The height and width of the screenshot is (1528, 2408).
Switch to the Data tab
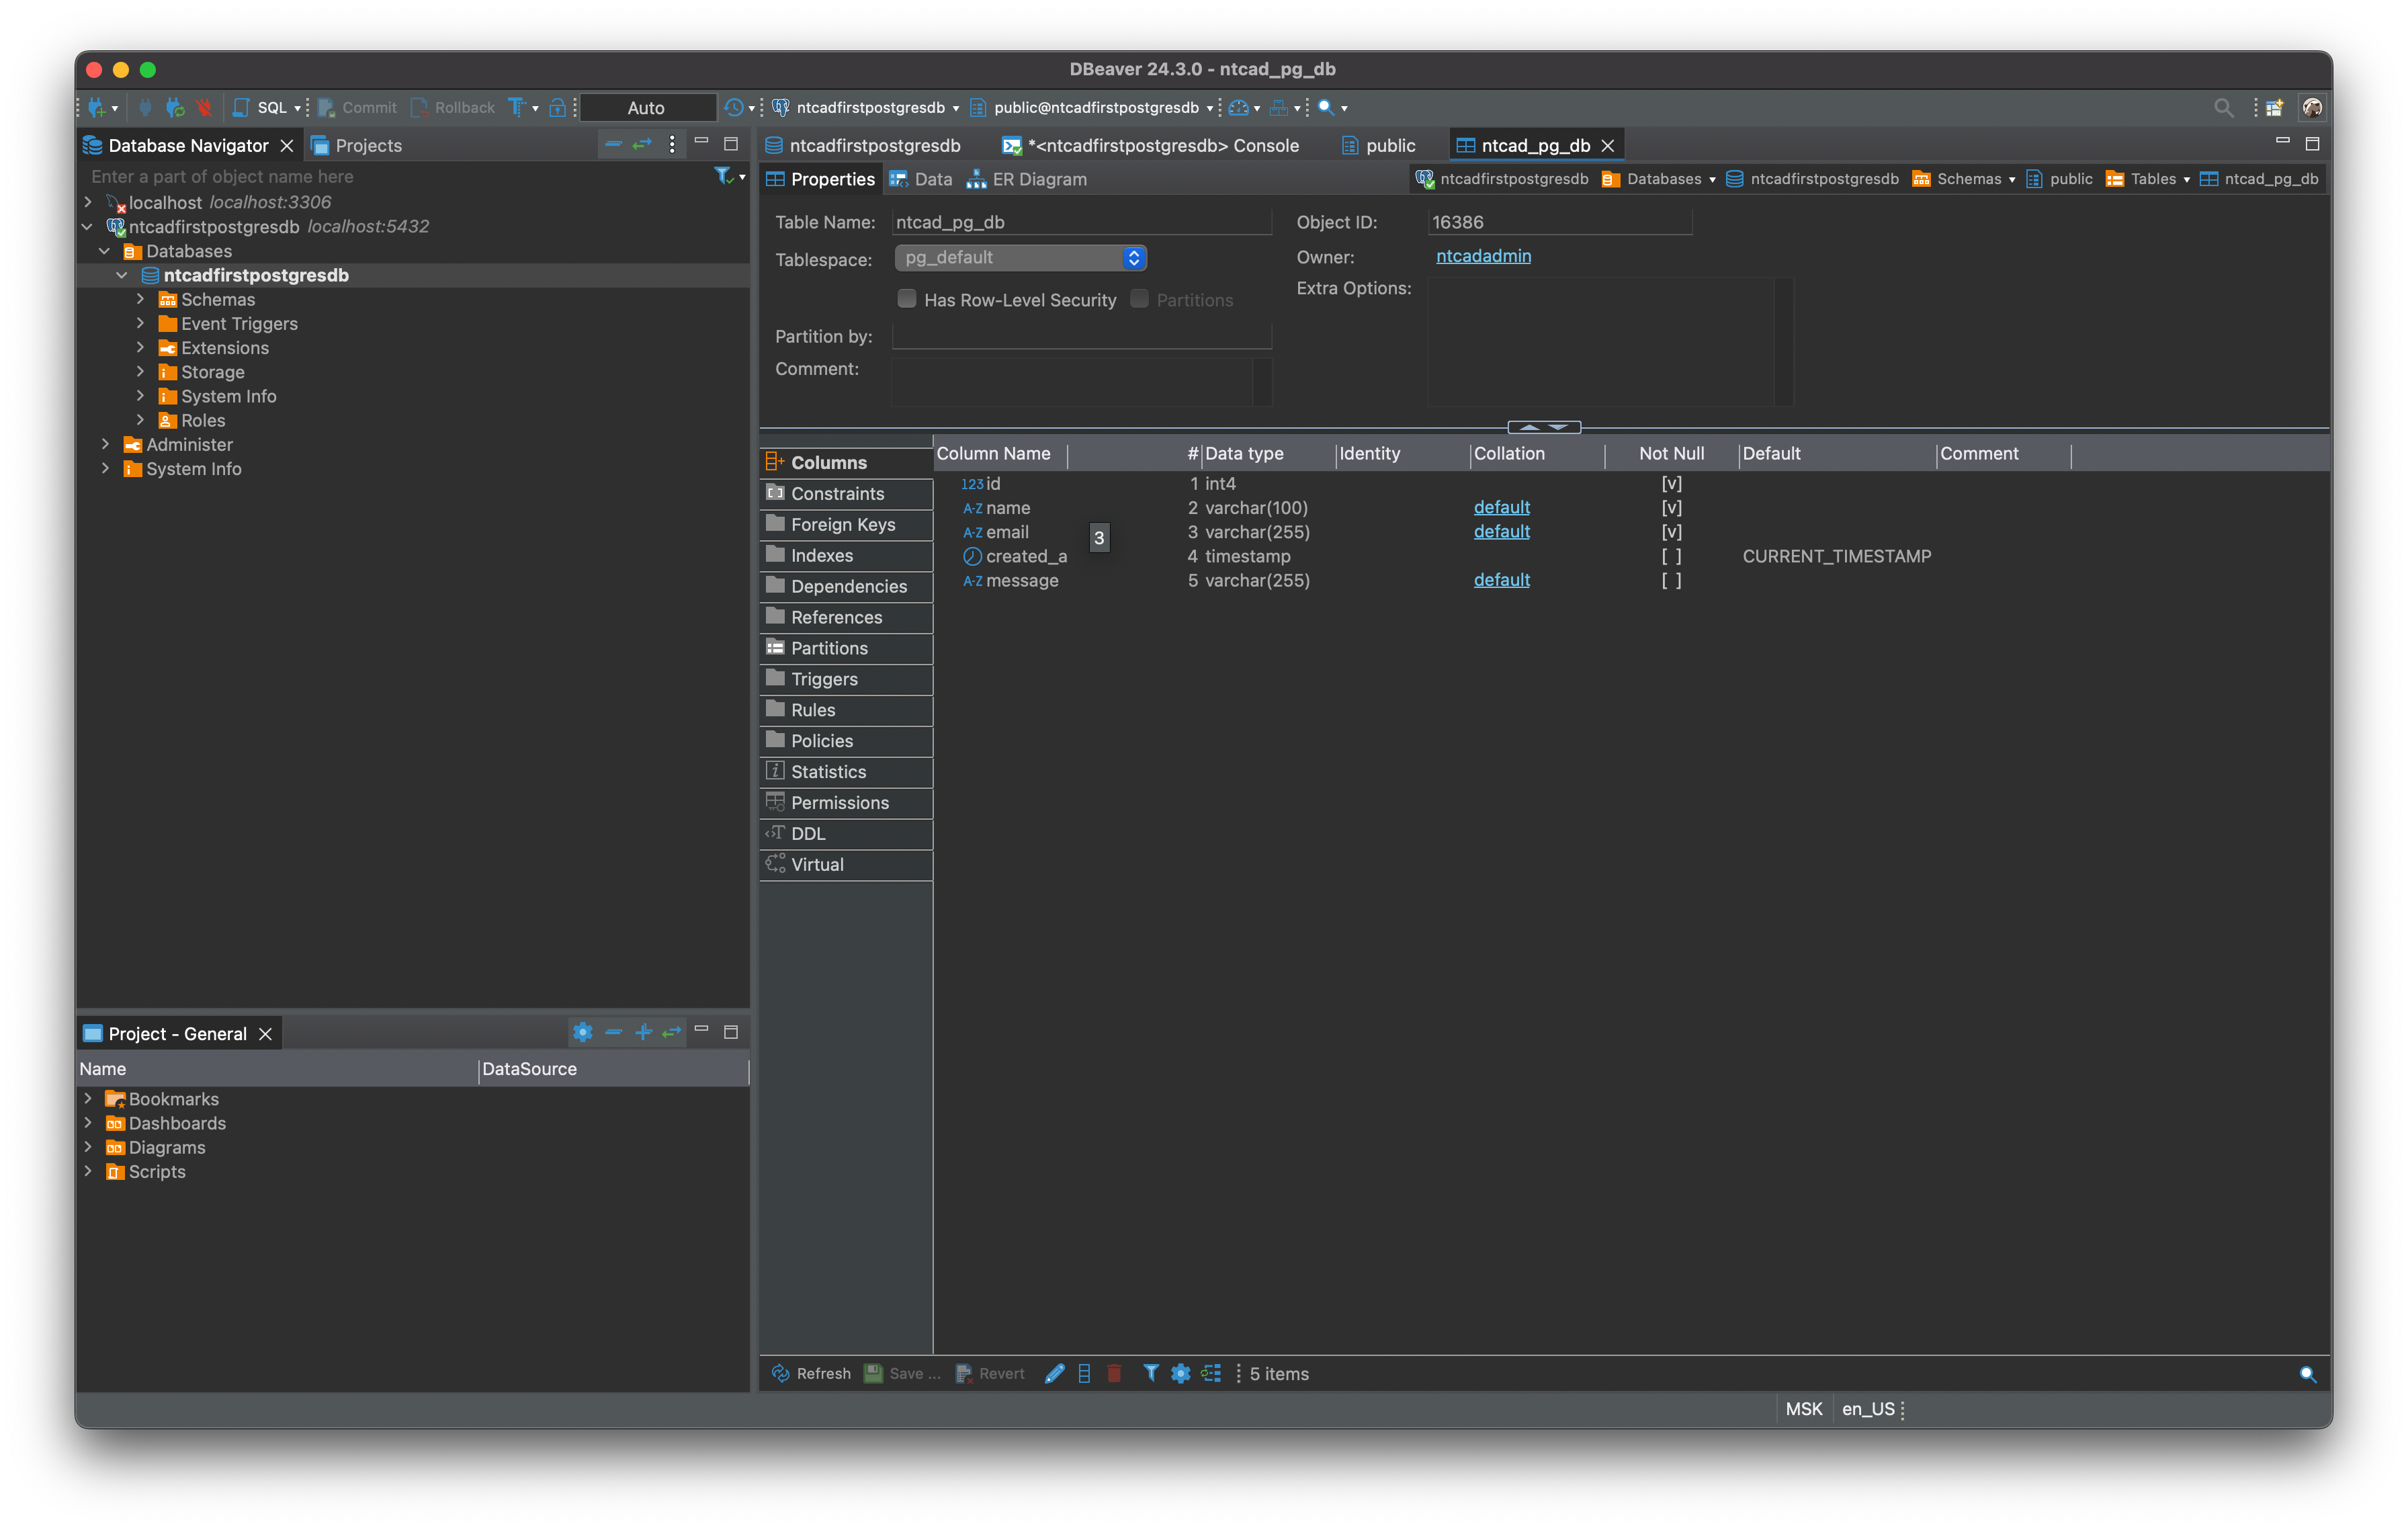point(921,179)
